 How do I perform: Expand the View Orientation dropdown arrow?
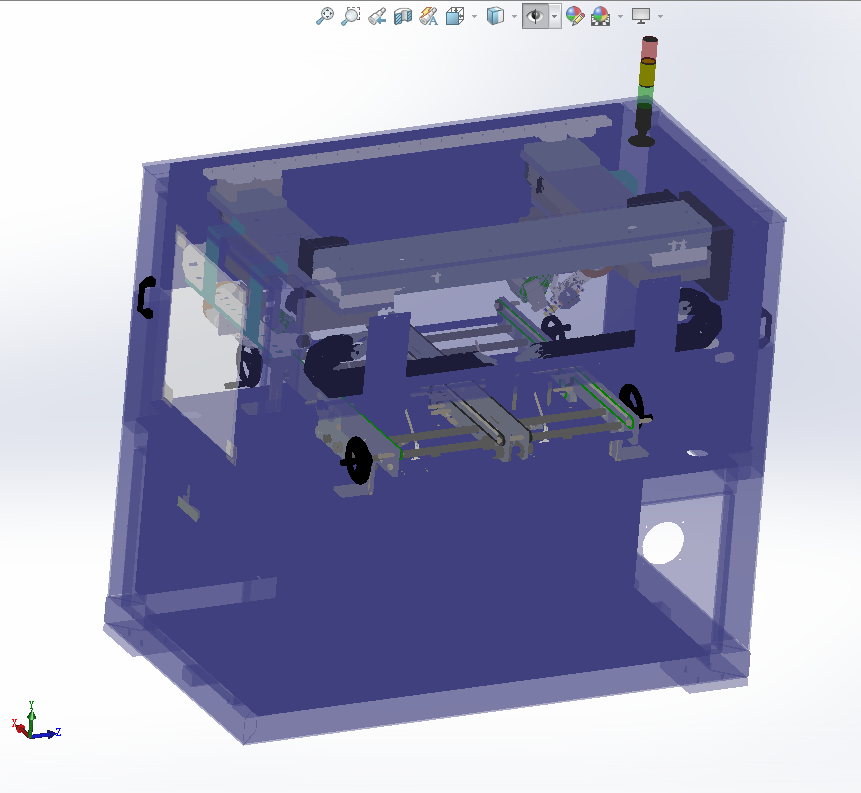(474, 16)
